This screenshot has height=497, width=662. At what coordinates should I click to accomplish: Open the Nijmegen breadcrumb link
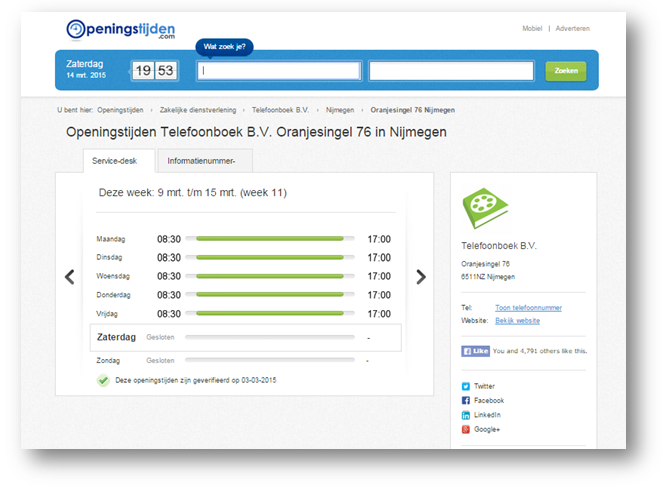340,110
